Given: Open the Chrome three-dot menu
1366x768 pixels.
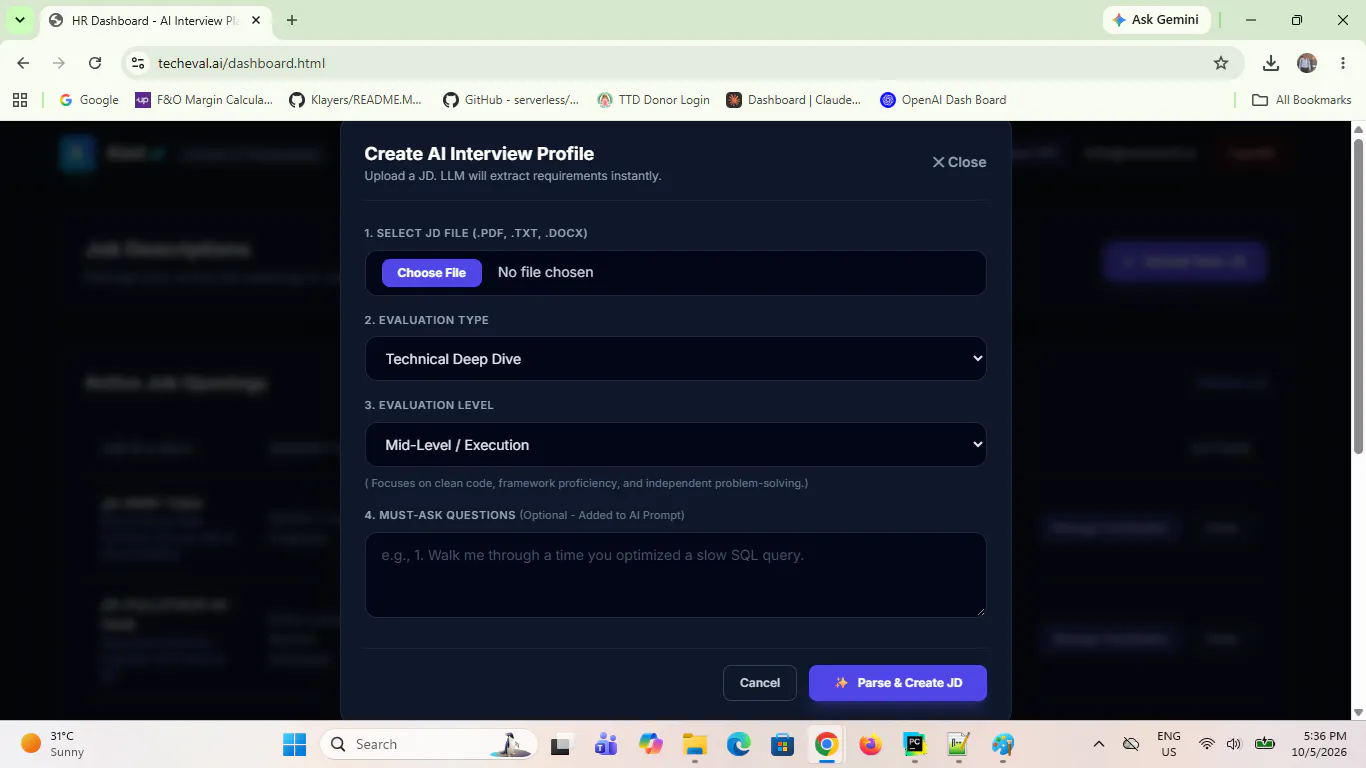Looking at the screenshot, I should [1343, 63].
